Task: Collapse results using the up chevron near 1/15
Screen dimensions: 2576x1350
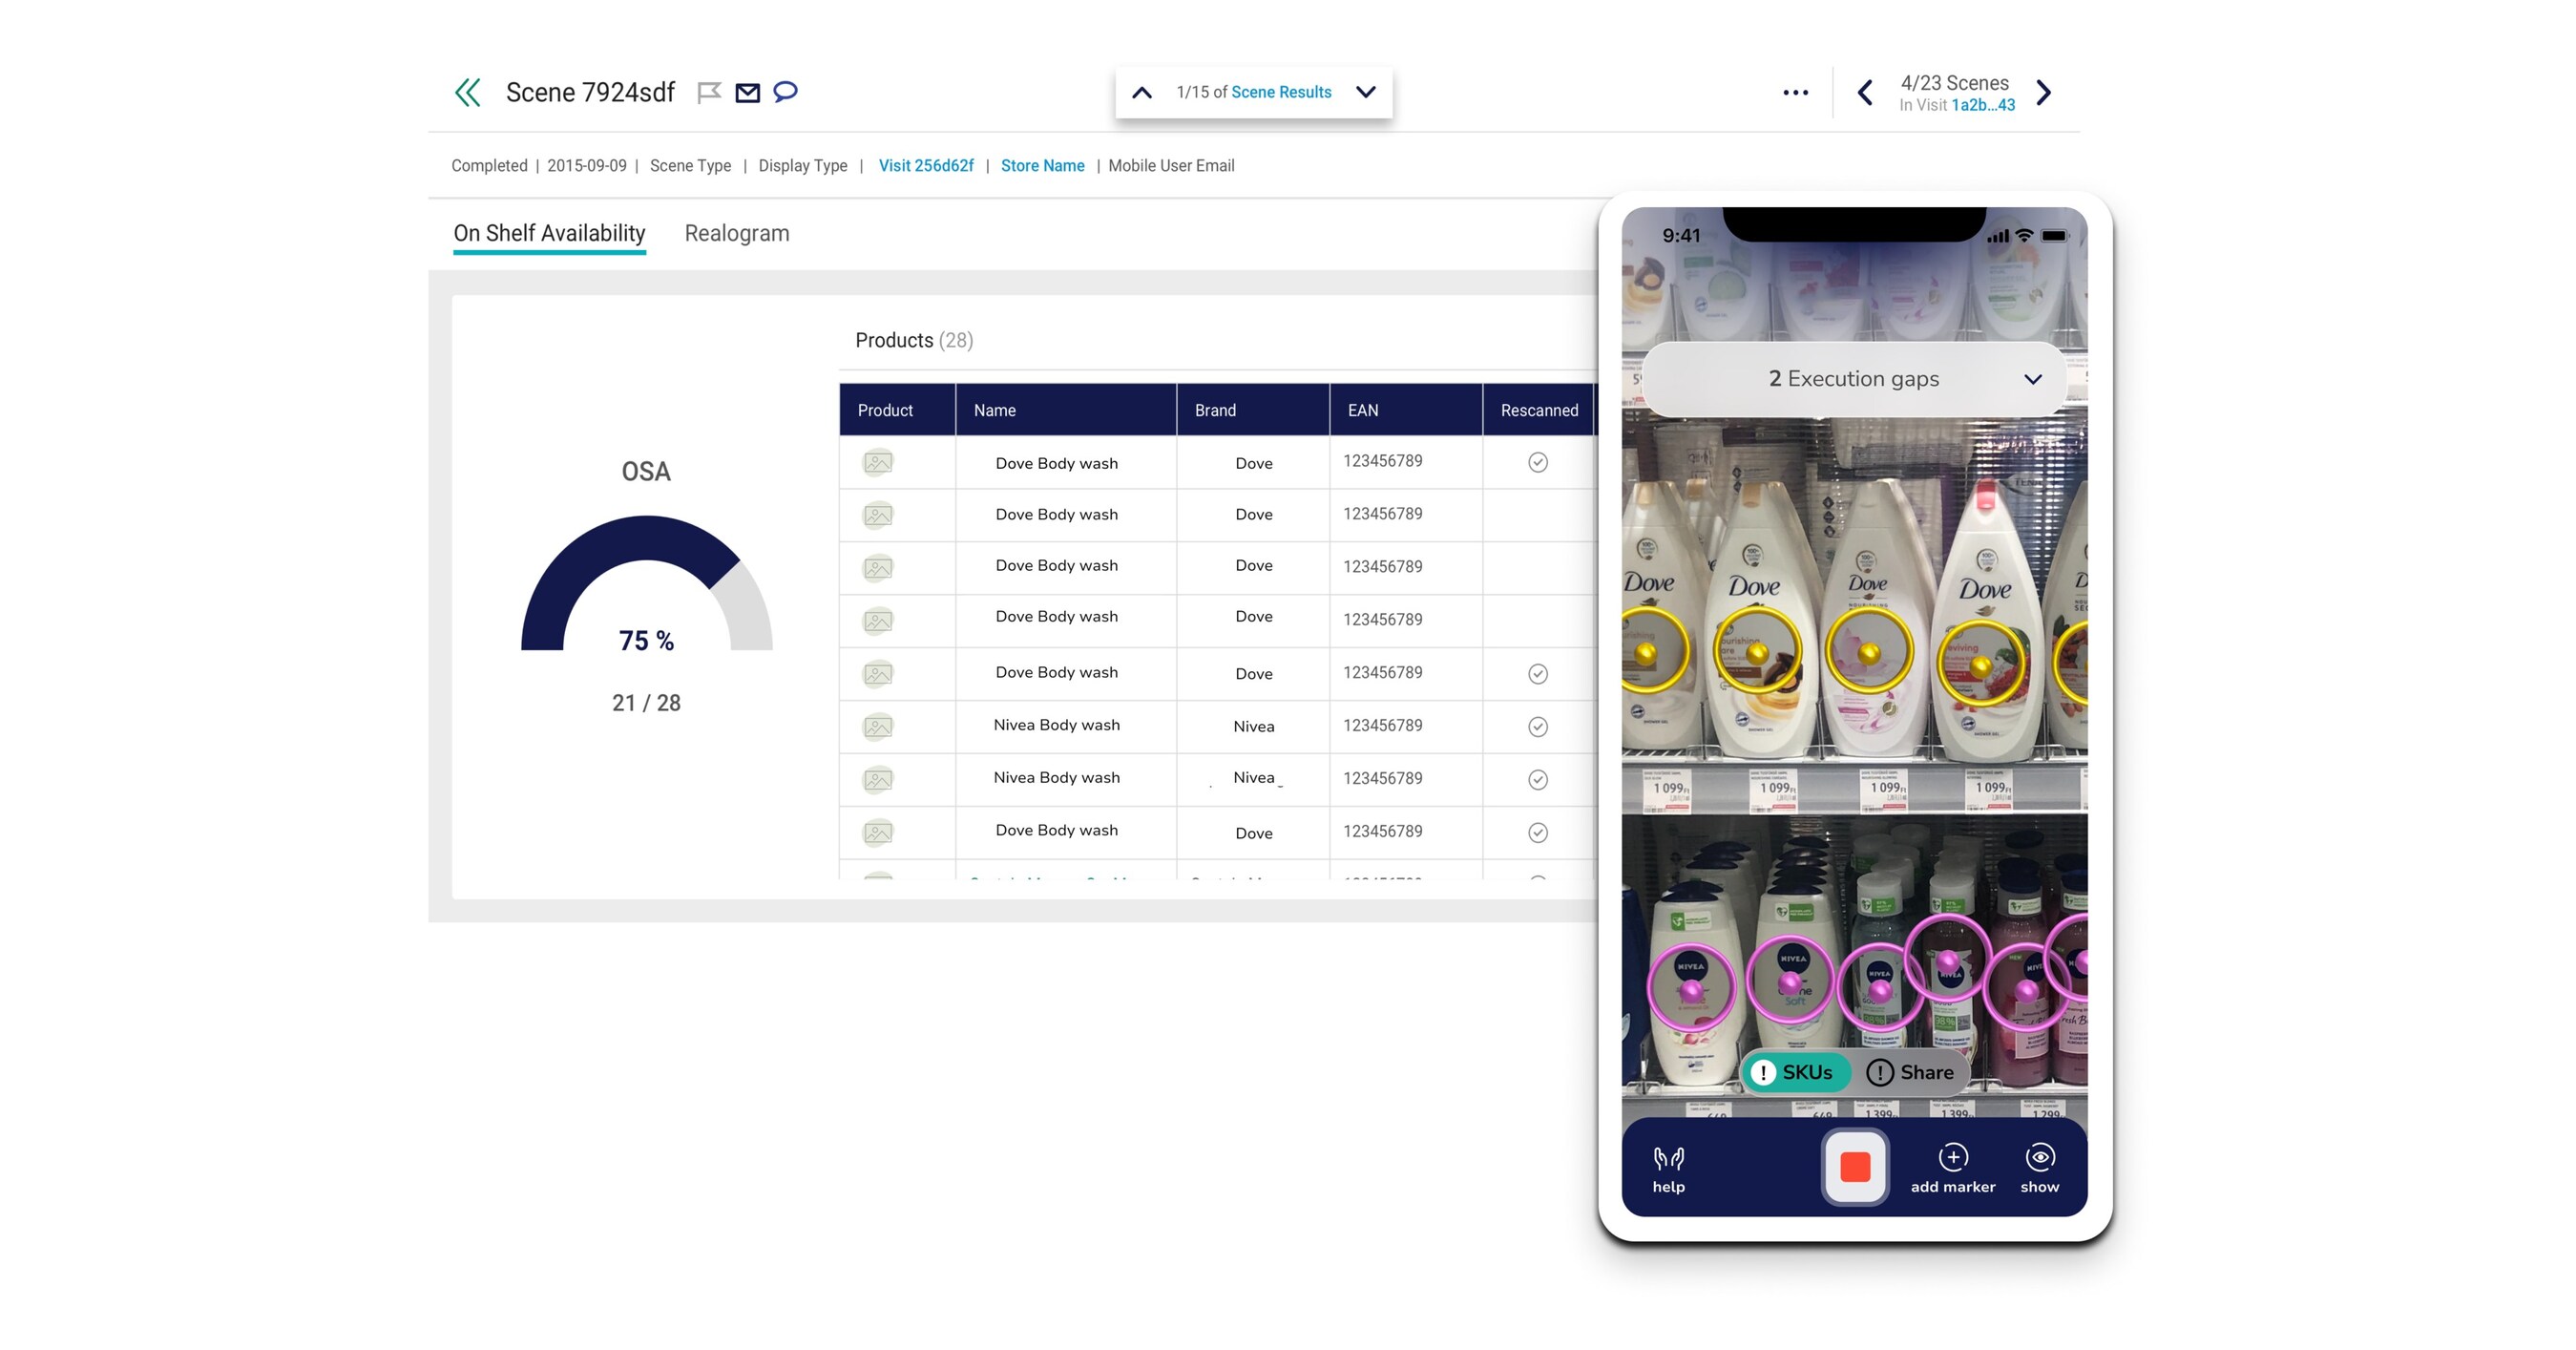Action: pos(1143,92)
